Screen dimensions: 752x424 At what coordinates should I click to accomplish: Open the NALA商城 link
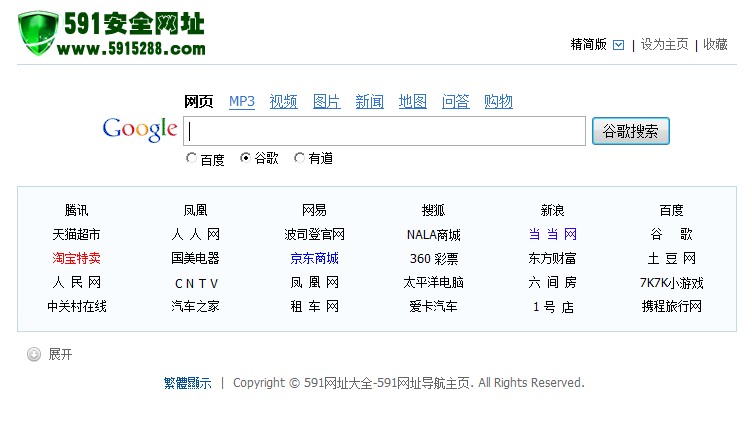433,235
